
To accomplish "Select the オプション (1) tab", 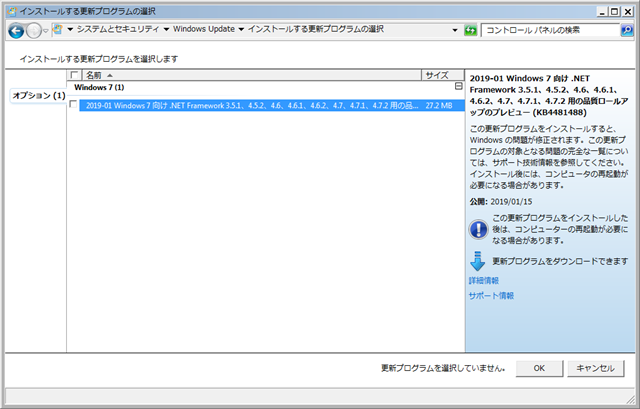I will [39, 96].
